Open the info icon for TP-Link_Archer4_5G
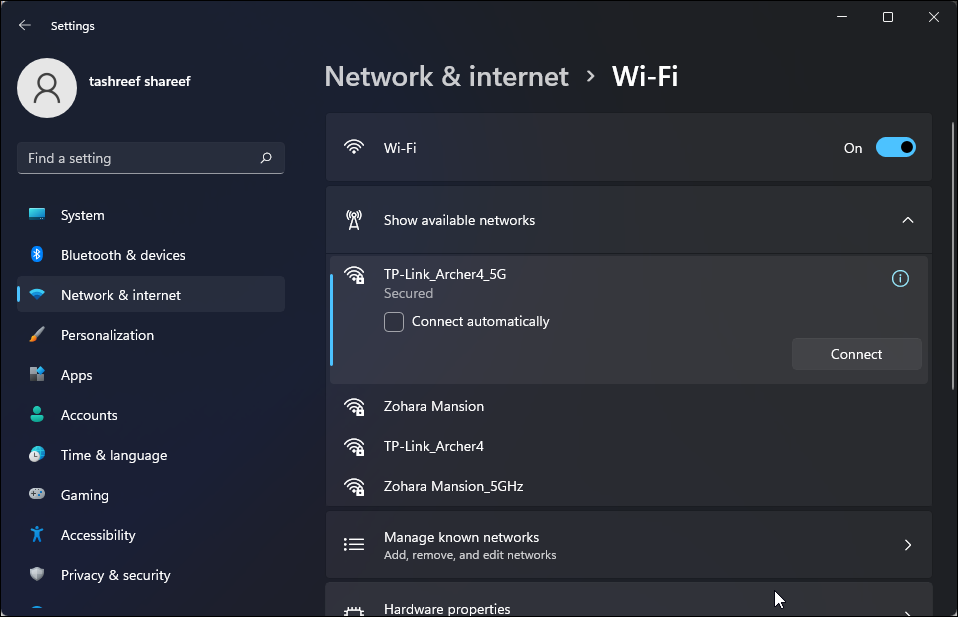Screen dimensions: 958x617 900,278
